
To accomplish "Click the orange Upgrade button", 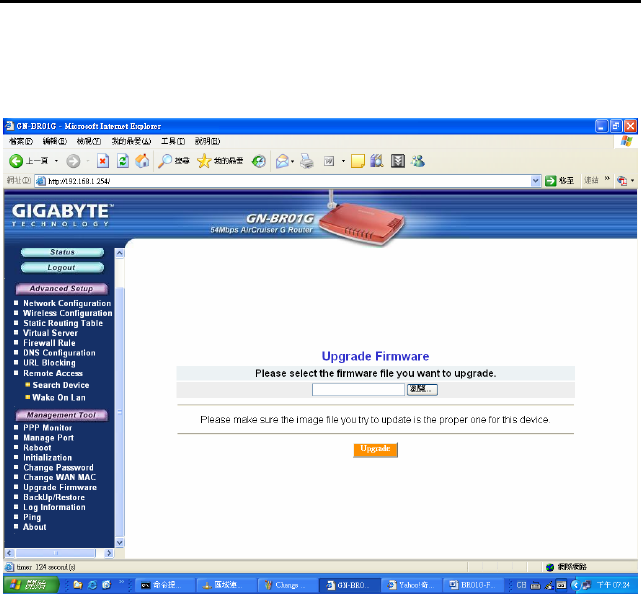I will [375, 449].
